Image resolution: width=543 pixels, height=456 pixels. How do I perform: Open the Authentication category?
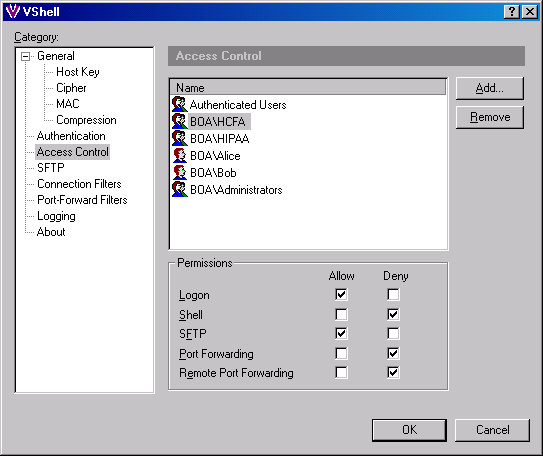pyautogui.click(x=71, y=136)
